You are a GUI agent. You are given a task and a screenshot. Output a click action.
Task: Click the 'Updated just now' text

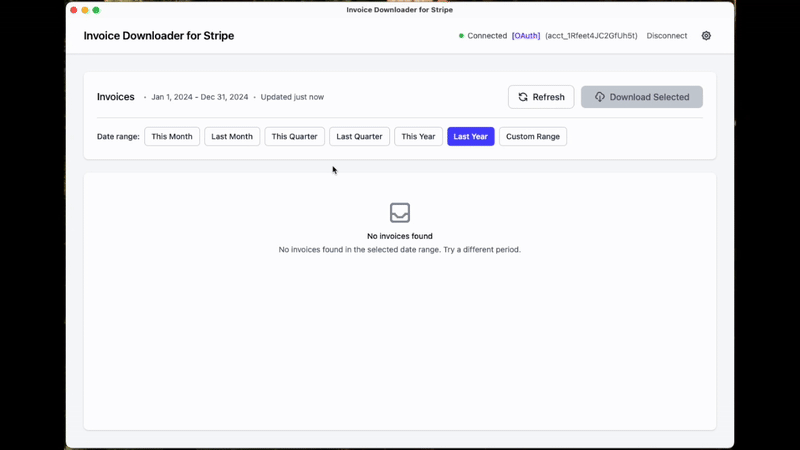tap(292, 97)
